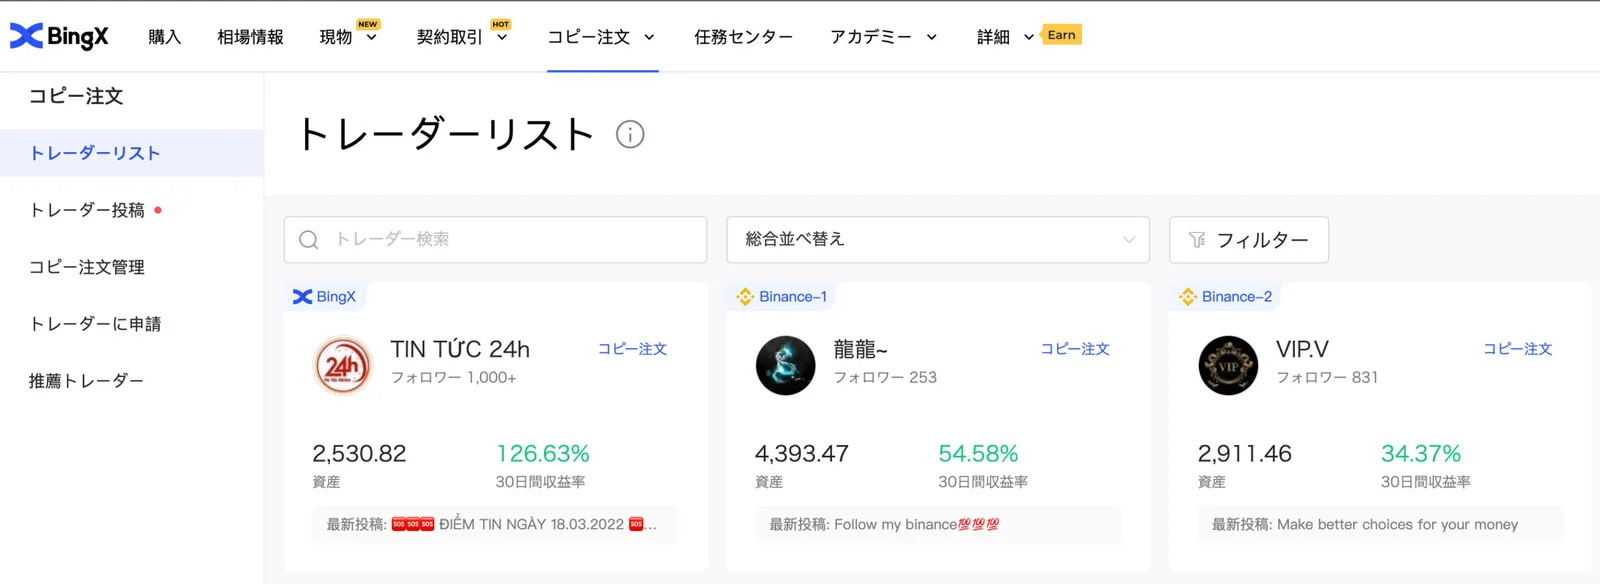Open the 総合並べ替え sort dropdown

[938, 240]
